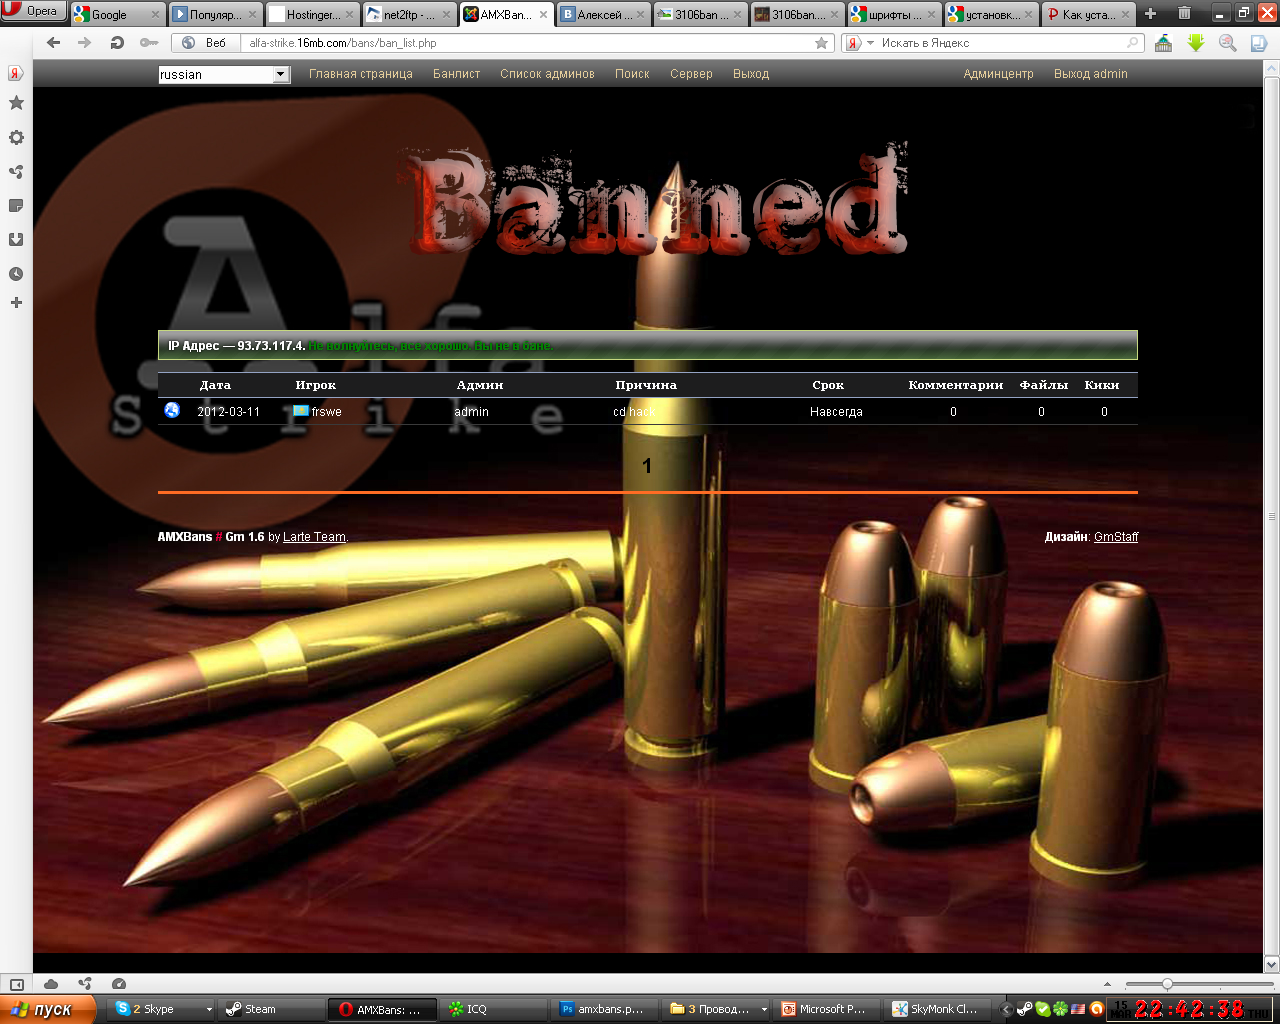
Task: Open the Yandex search engine dropdown
Action: (859, 43)
